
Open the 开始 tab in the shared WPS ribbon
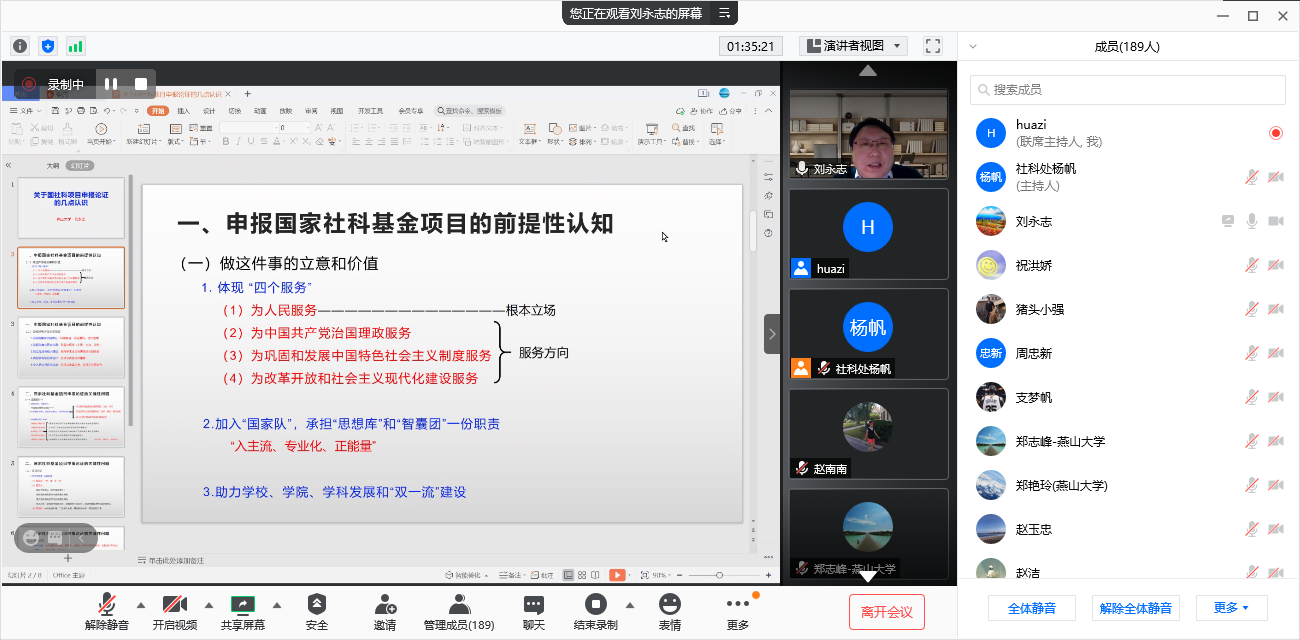click(x=158, y=111)
